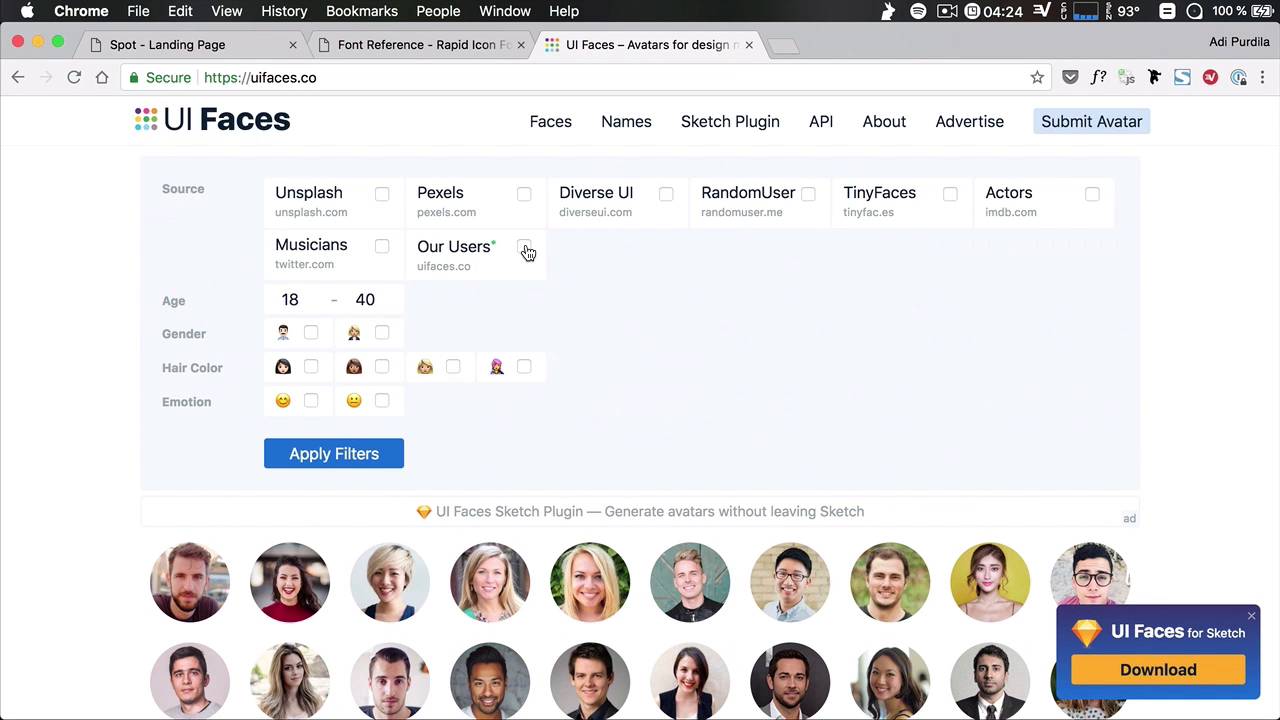Open Spotify menu bar icon
1280x720 pixels.
[x=918, y=11]
